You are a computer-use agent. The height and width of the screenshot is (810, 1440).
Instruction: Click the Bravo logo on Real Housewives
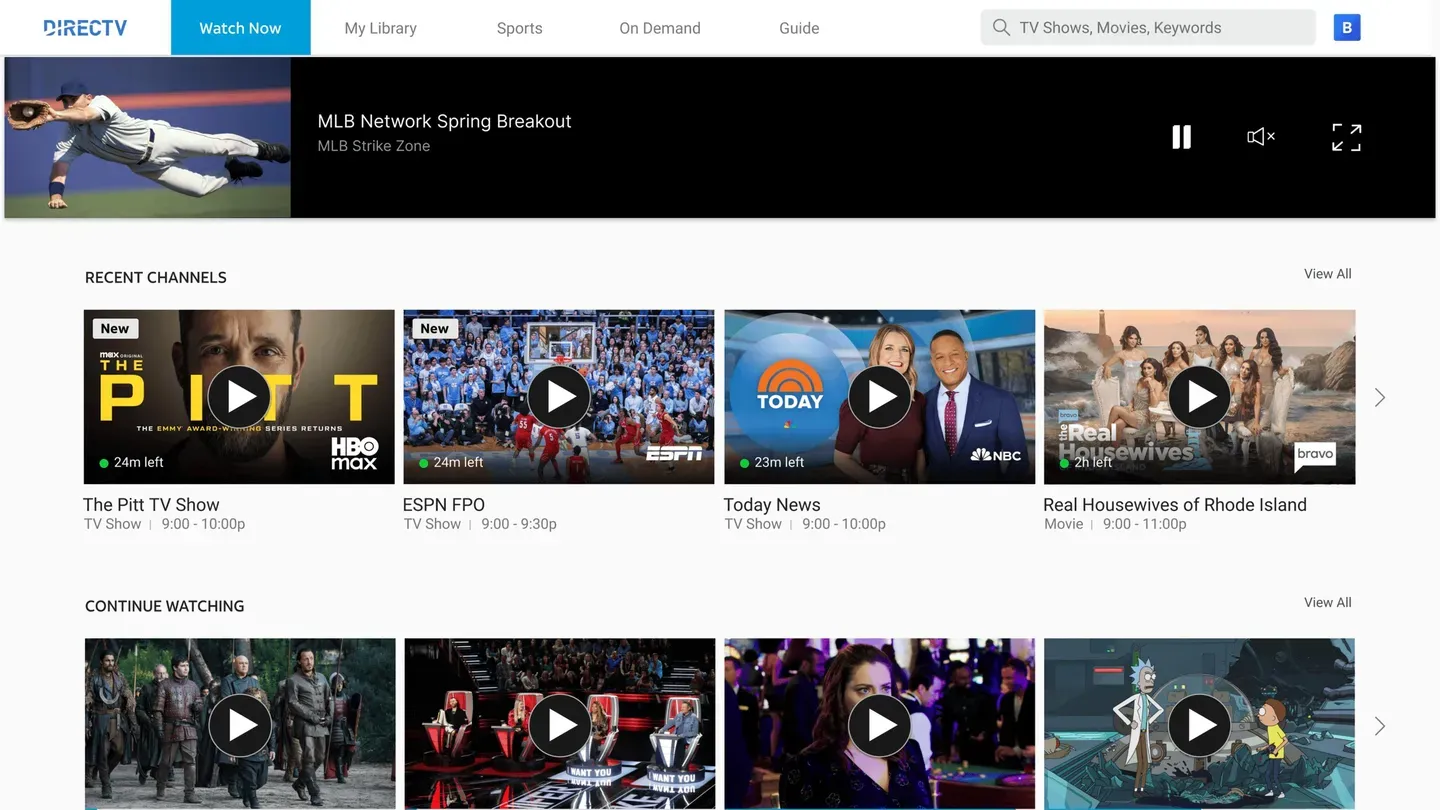1315,455
